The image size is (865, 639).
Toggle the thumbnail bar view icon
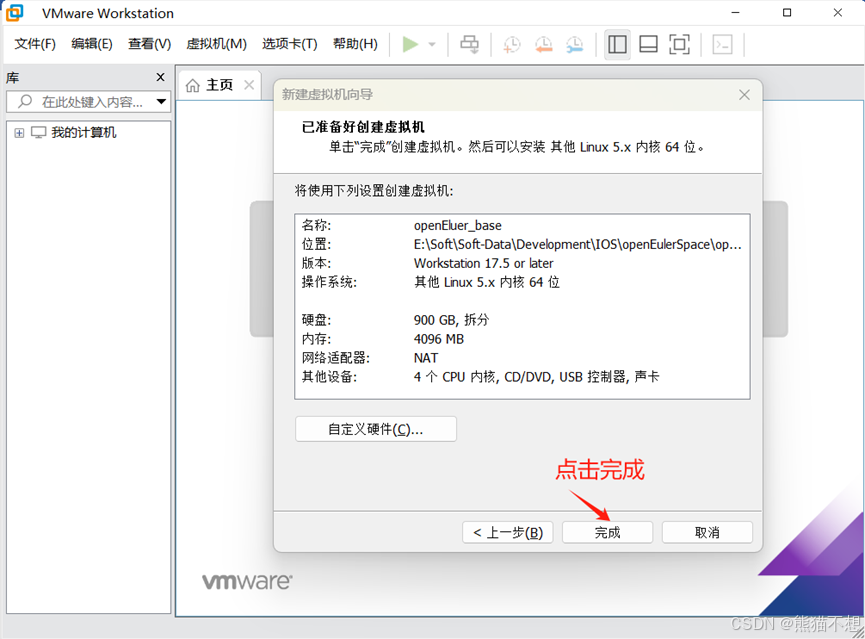648,44
